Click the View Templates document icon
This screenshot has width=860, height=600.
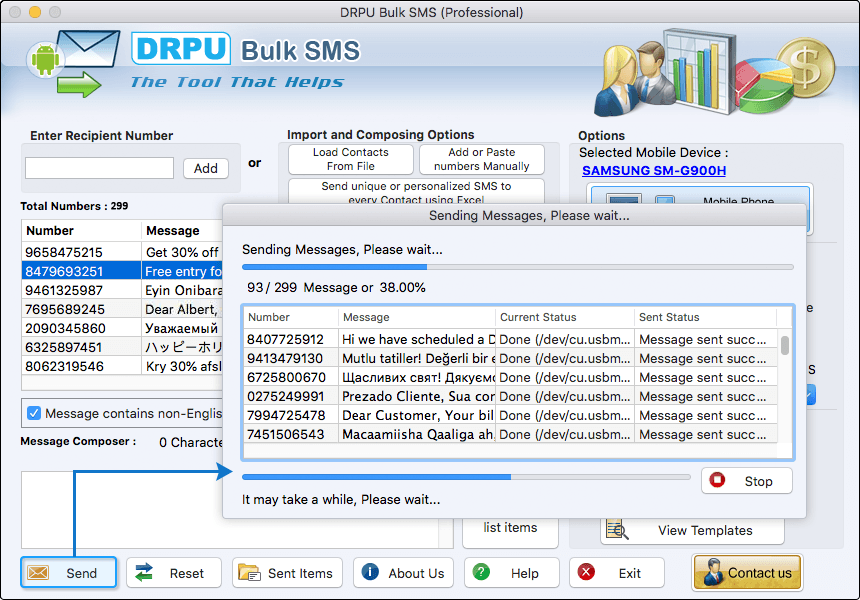coord(616,530)
